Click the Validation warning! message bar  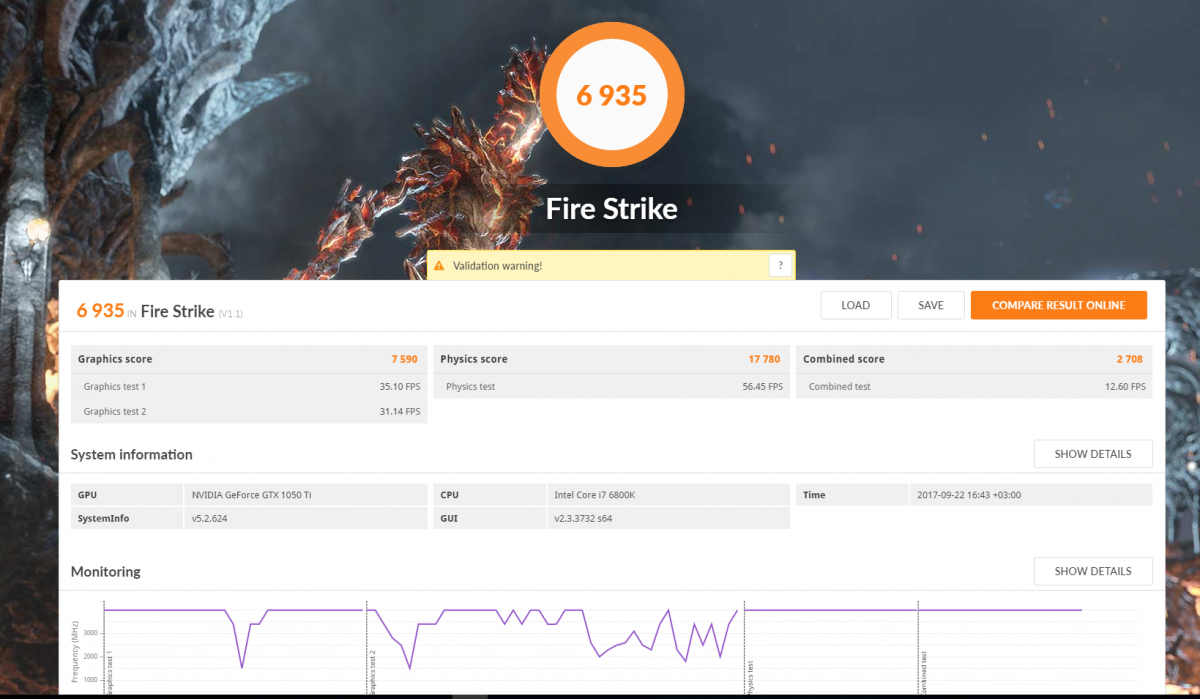[611, 266]
